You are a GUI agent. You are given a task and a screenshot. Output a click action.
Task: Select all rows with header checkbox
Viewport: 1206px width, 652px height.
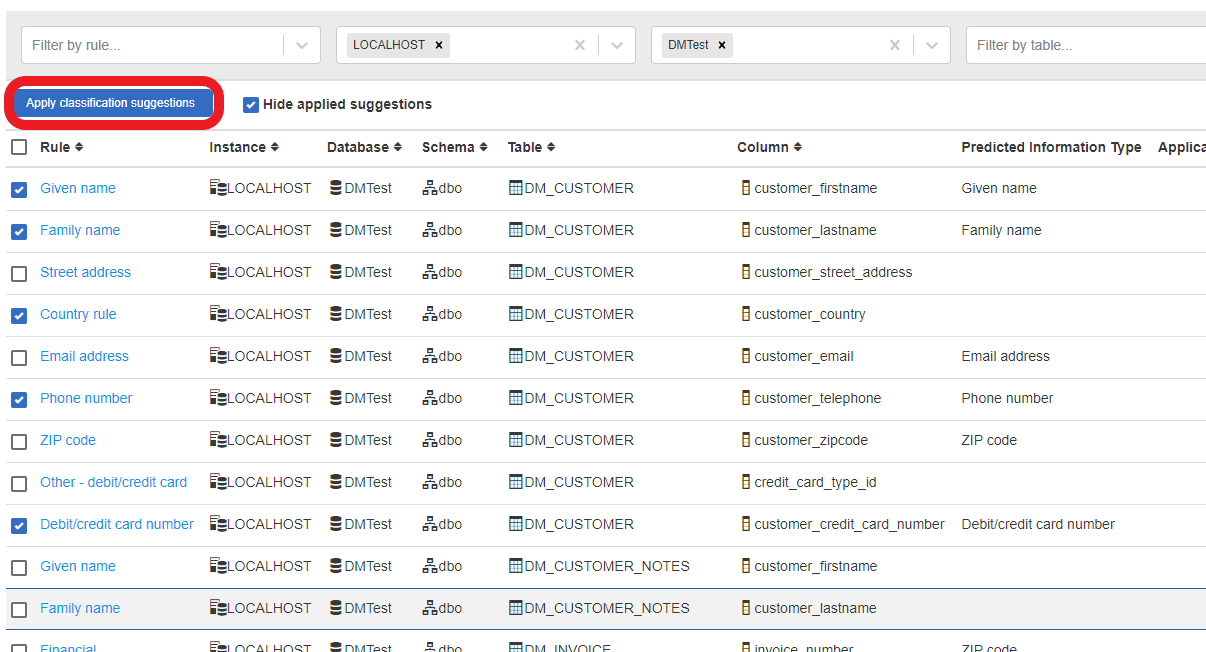(19, 147)
